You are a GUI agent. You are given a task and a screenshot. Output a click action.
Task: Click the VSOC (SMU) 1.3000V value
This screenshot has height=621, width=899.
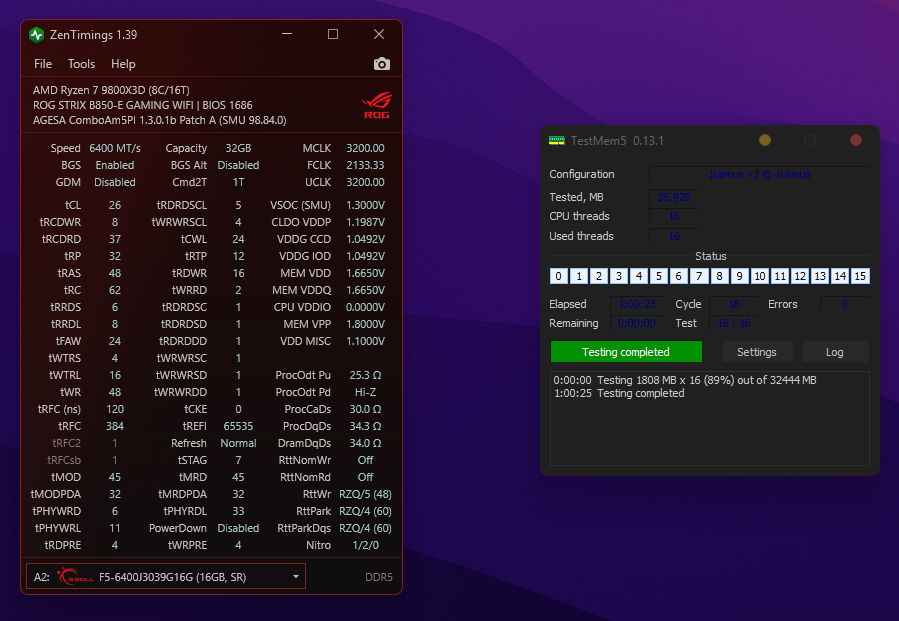[x=365, y=205]
